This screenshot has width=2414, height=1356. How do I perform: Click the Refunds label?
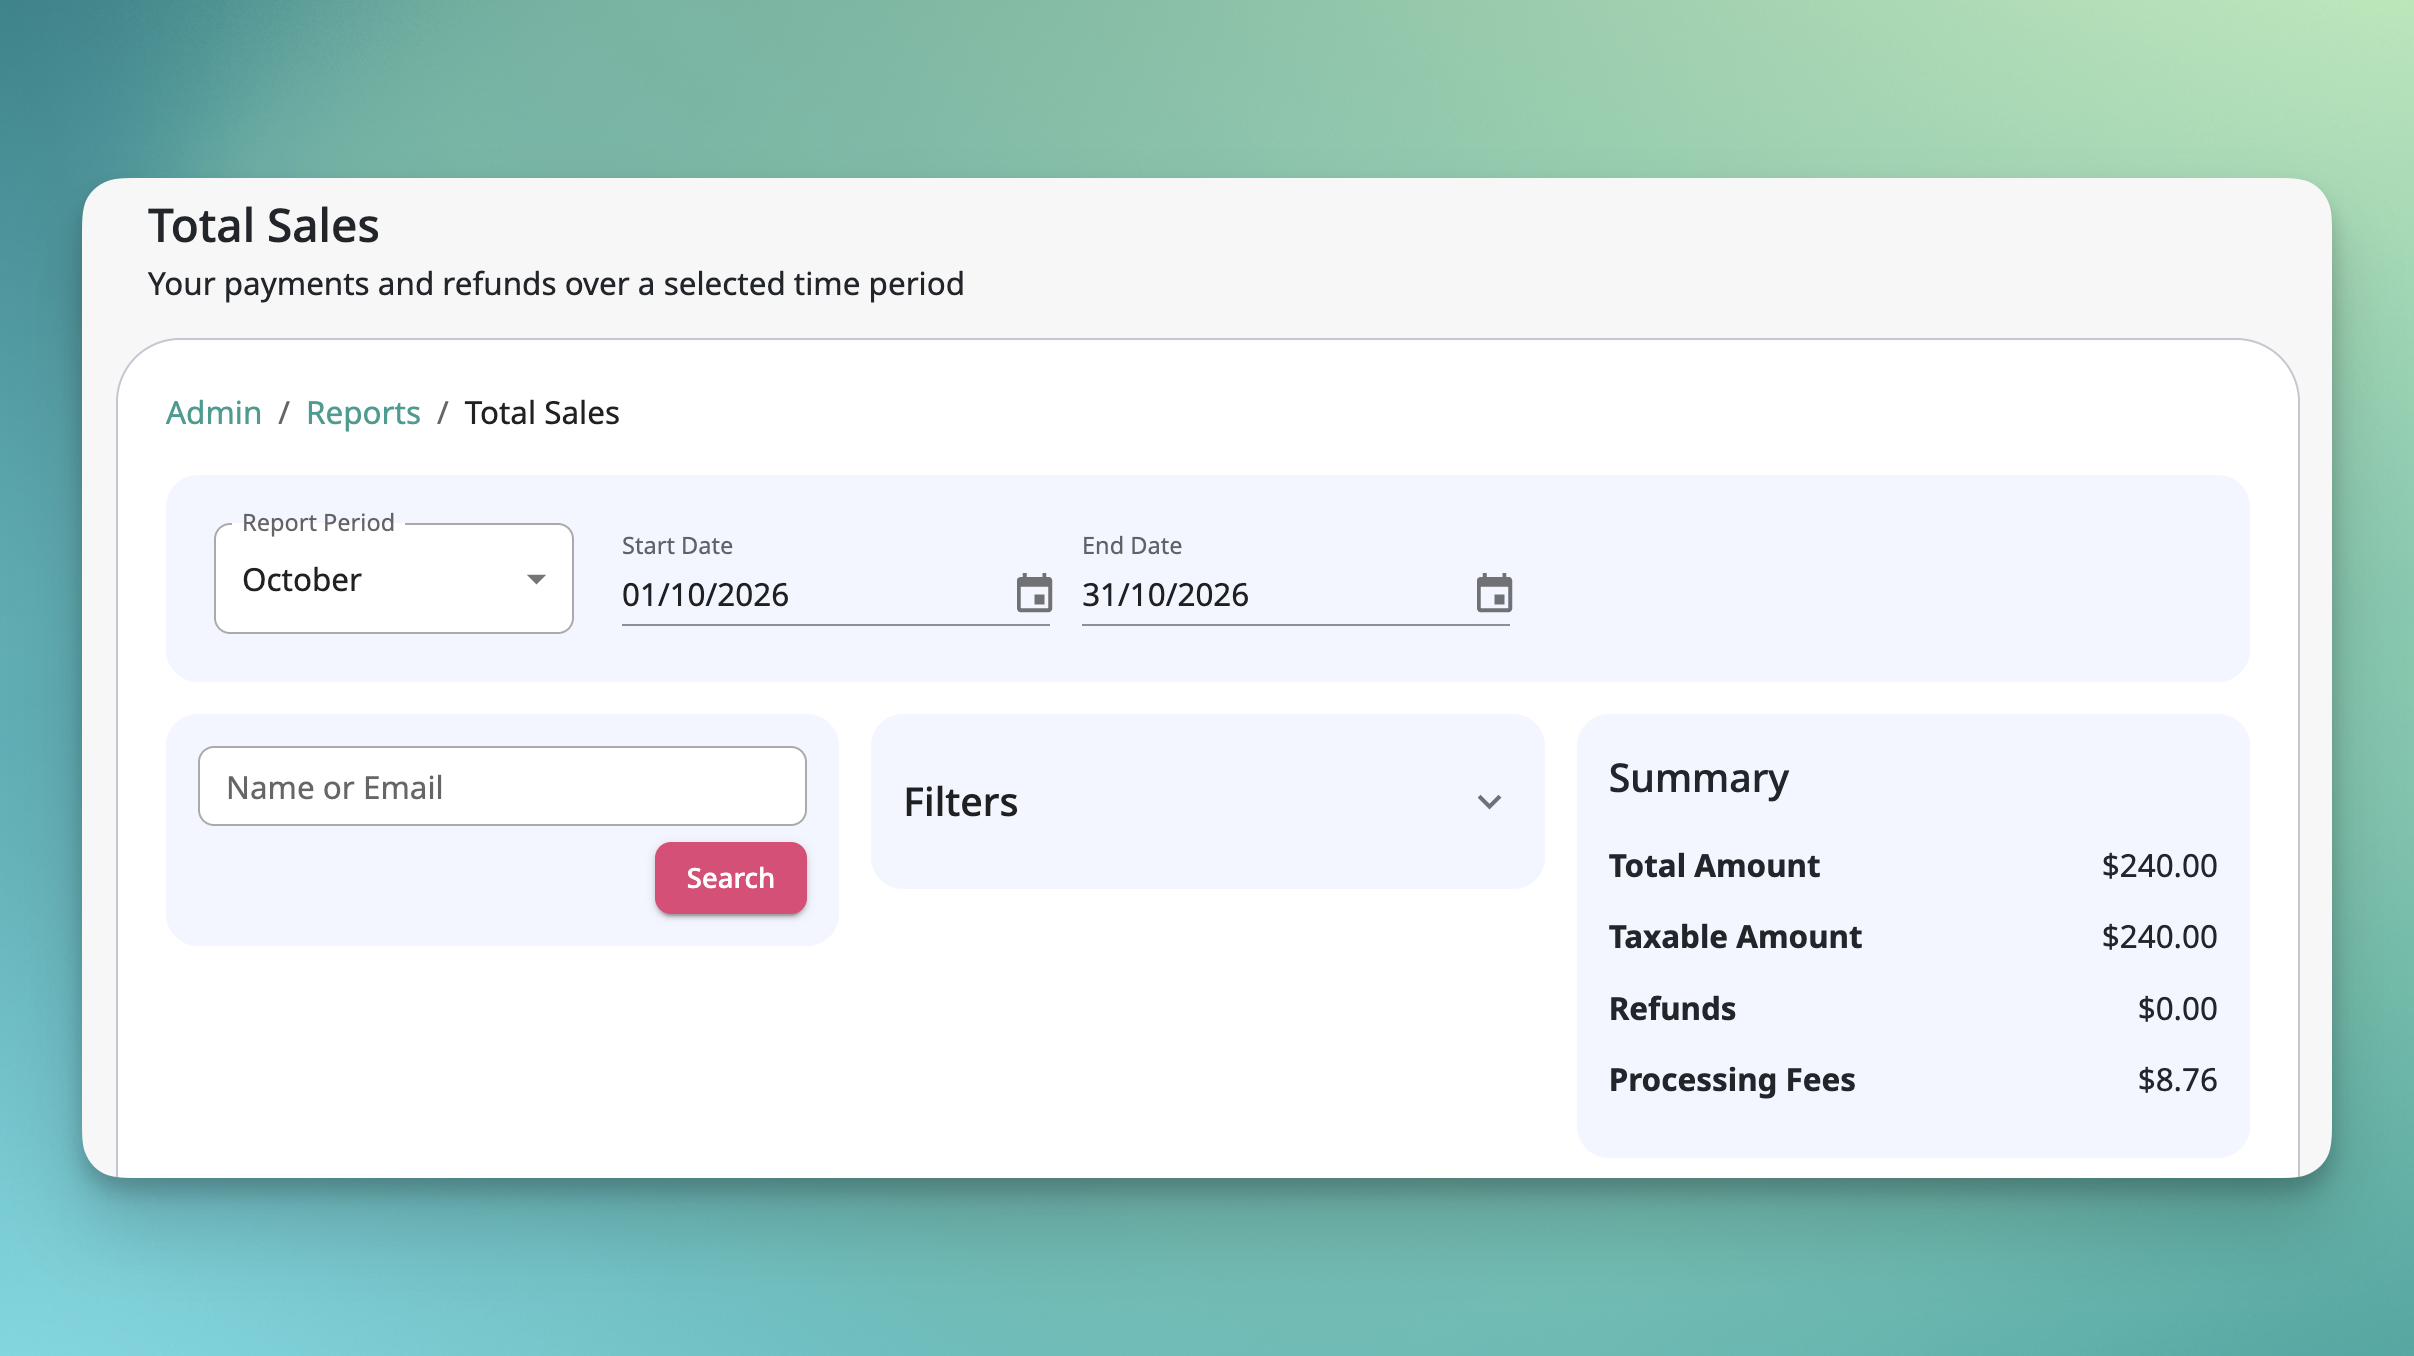tap(1672, 1009)
